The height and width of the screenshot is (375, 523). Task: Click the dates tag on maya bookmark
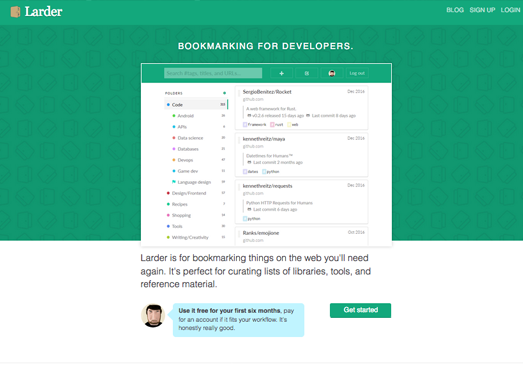click(x=250, y=171)
